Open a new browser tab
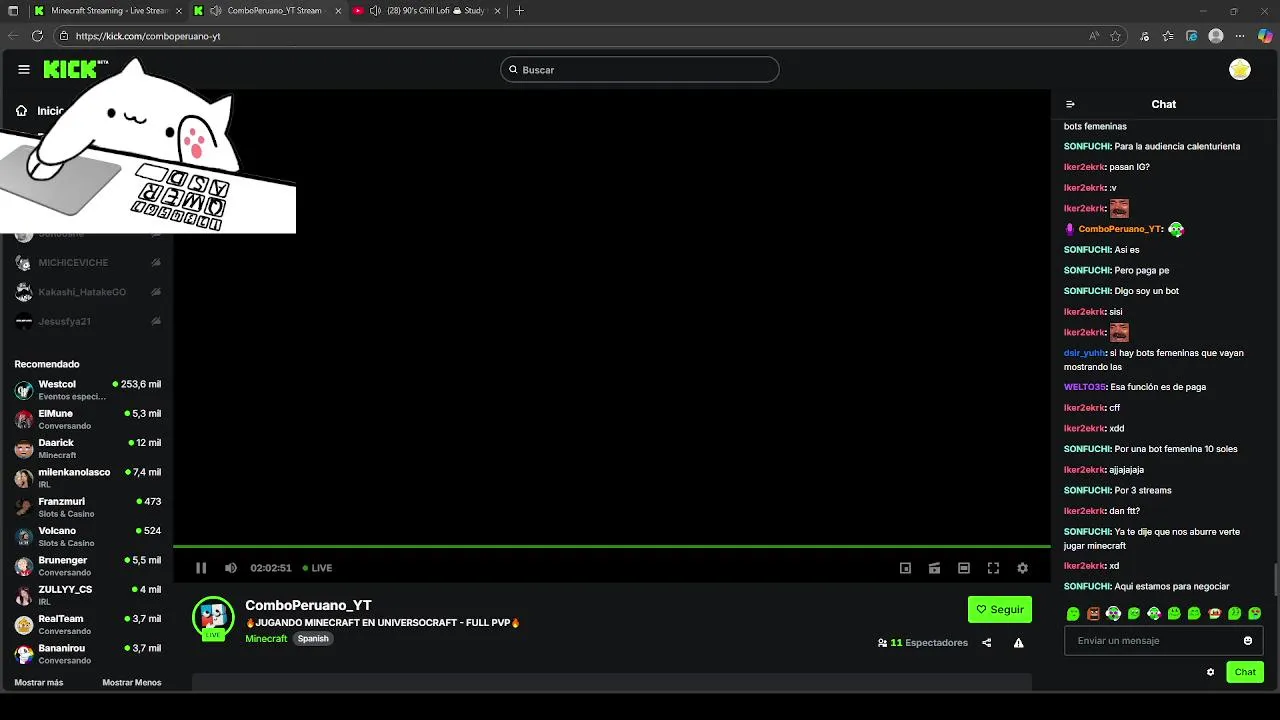The width and height of the screenshot is (1280, 720). 519,11
